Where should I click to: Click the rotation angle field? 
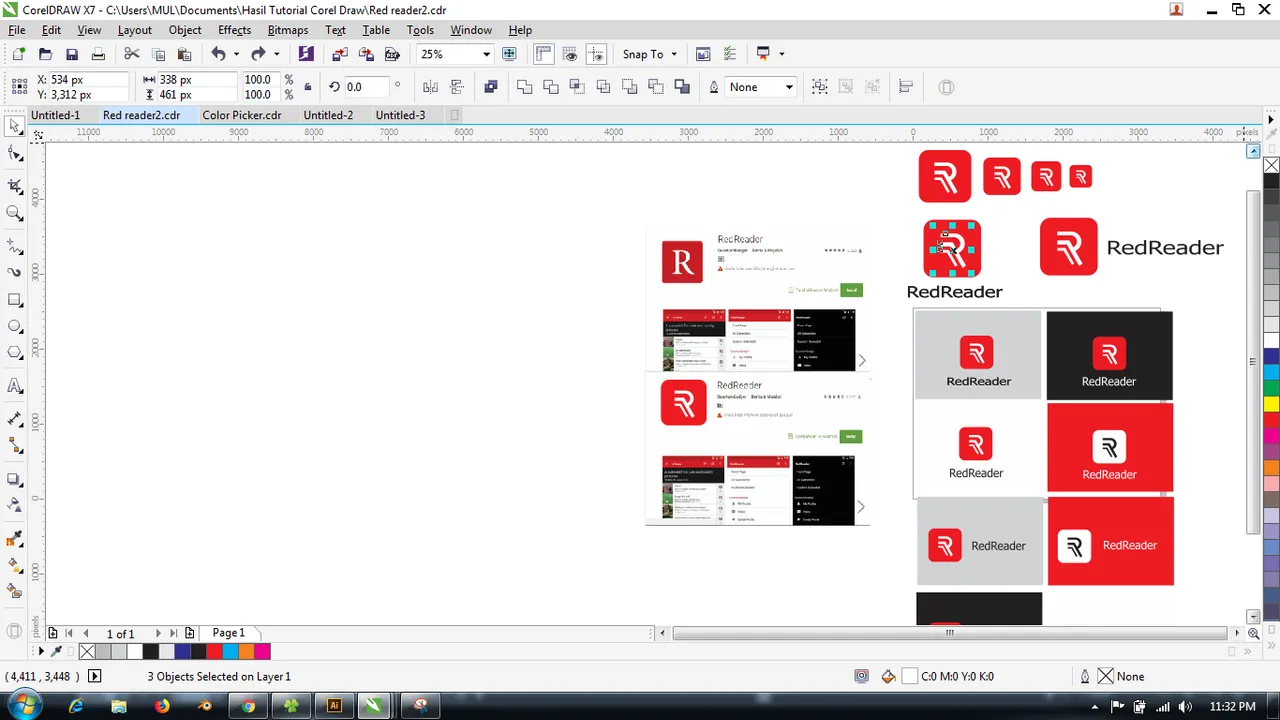click(x=366, y=87)
